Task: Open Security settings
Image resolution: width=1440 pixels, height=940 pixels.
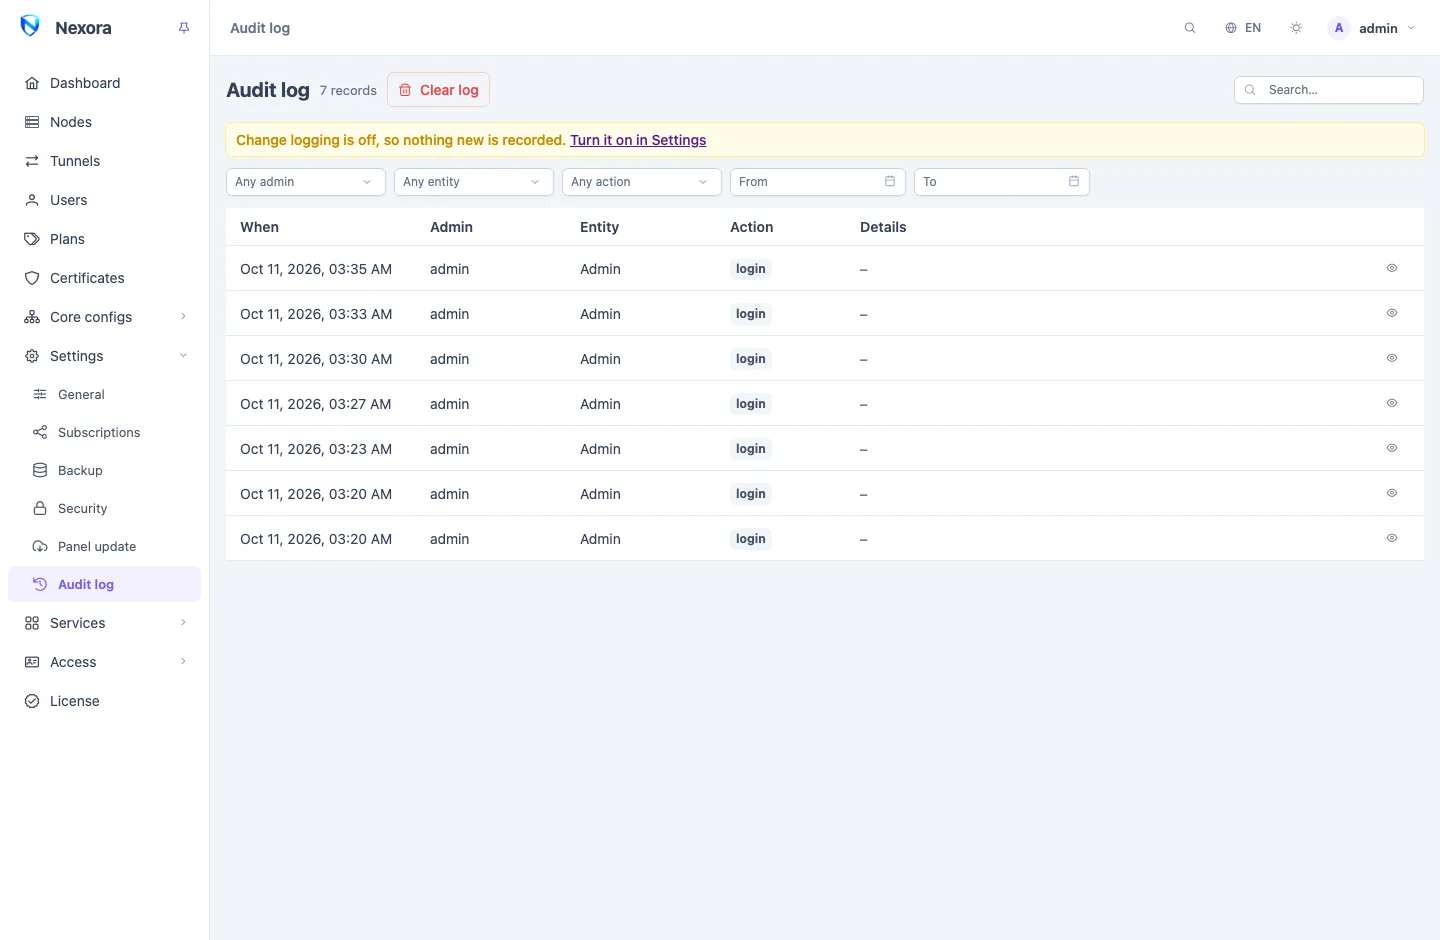Action: [x=105, y=508]
